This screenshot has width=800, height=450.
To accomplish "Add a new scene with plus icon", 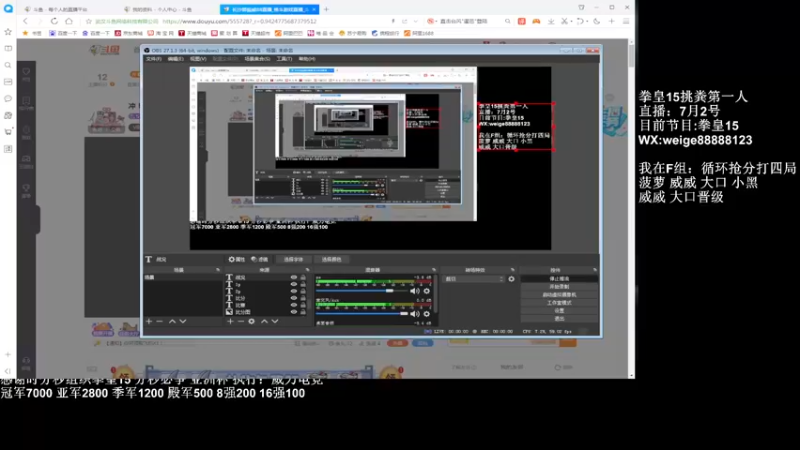I will 149,321.
